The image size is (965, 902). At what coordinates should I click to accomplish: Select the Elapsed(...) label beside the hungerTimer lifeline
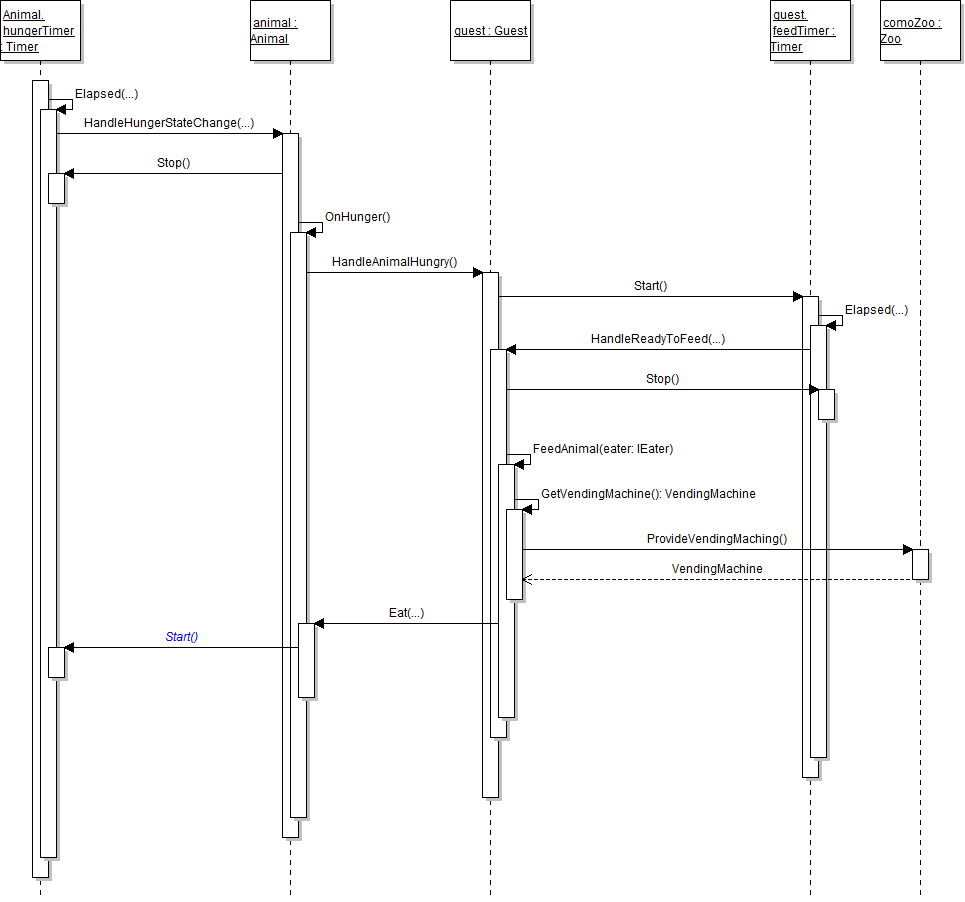coord(106,94)
